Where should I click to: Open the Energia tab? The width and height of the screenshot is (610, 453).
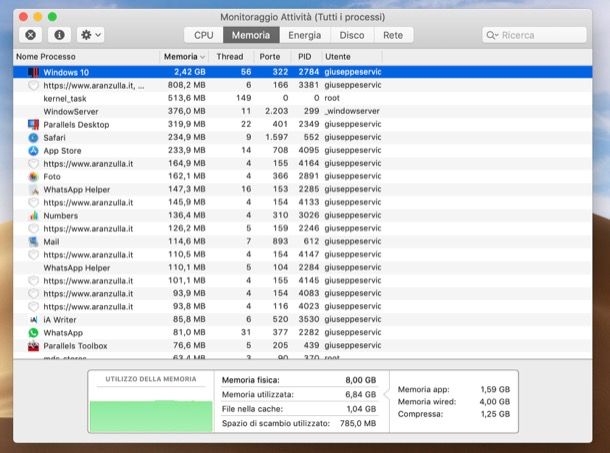point(305,35)
